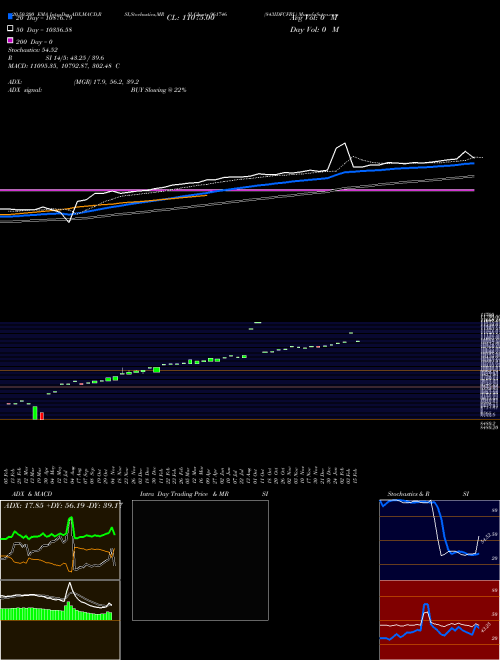
Task: Select the '200 Day = 0' label
Action: pos(34,42)
